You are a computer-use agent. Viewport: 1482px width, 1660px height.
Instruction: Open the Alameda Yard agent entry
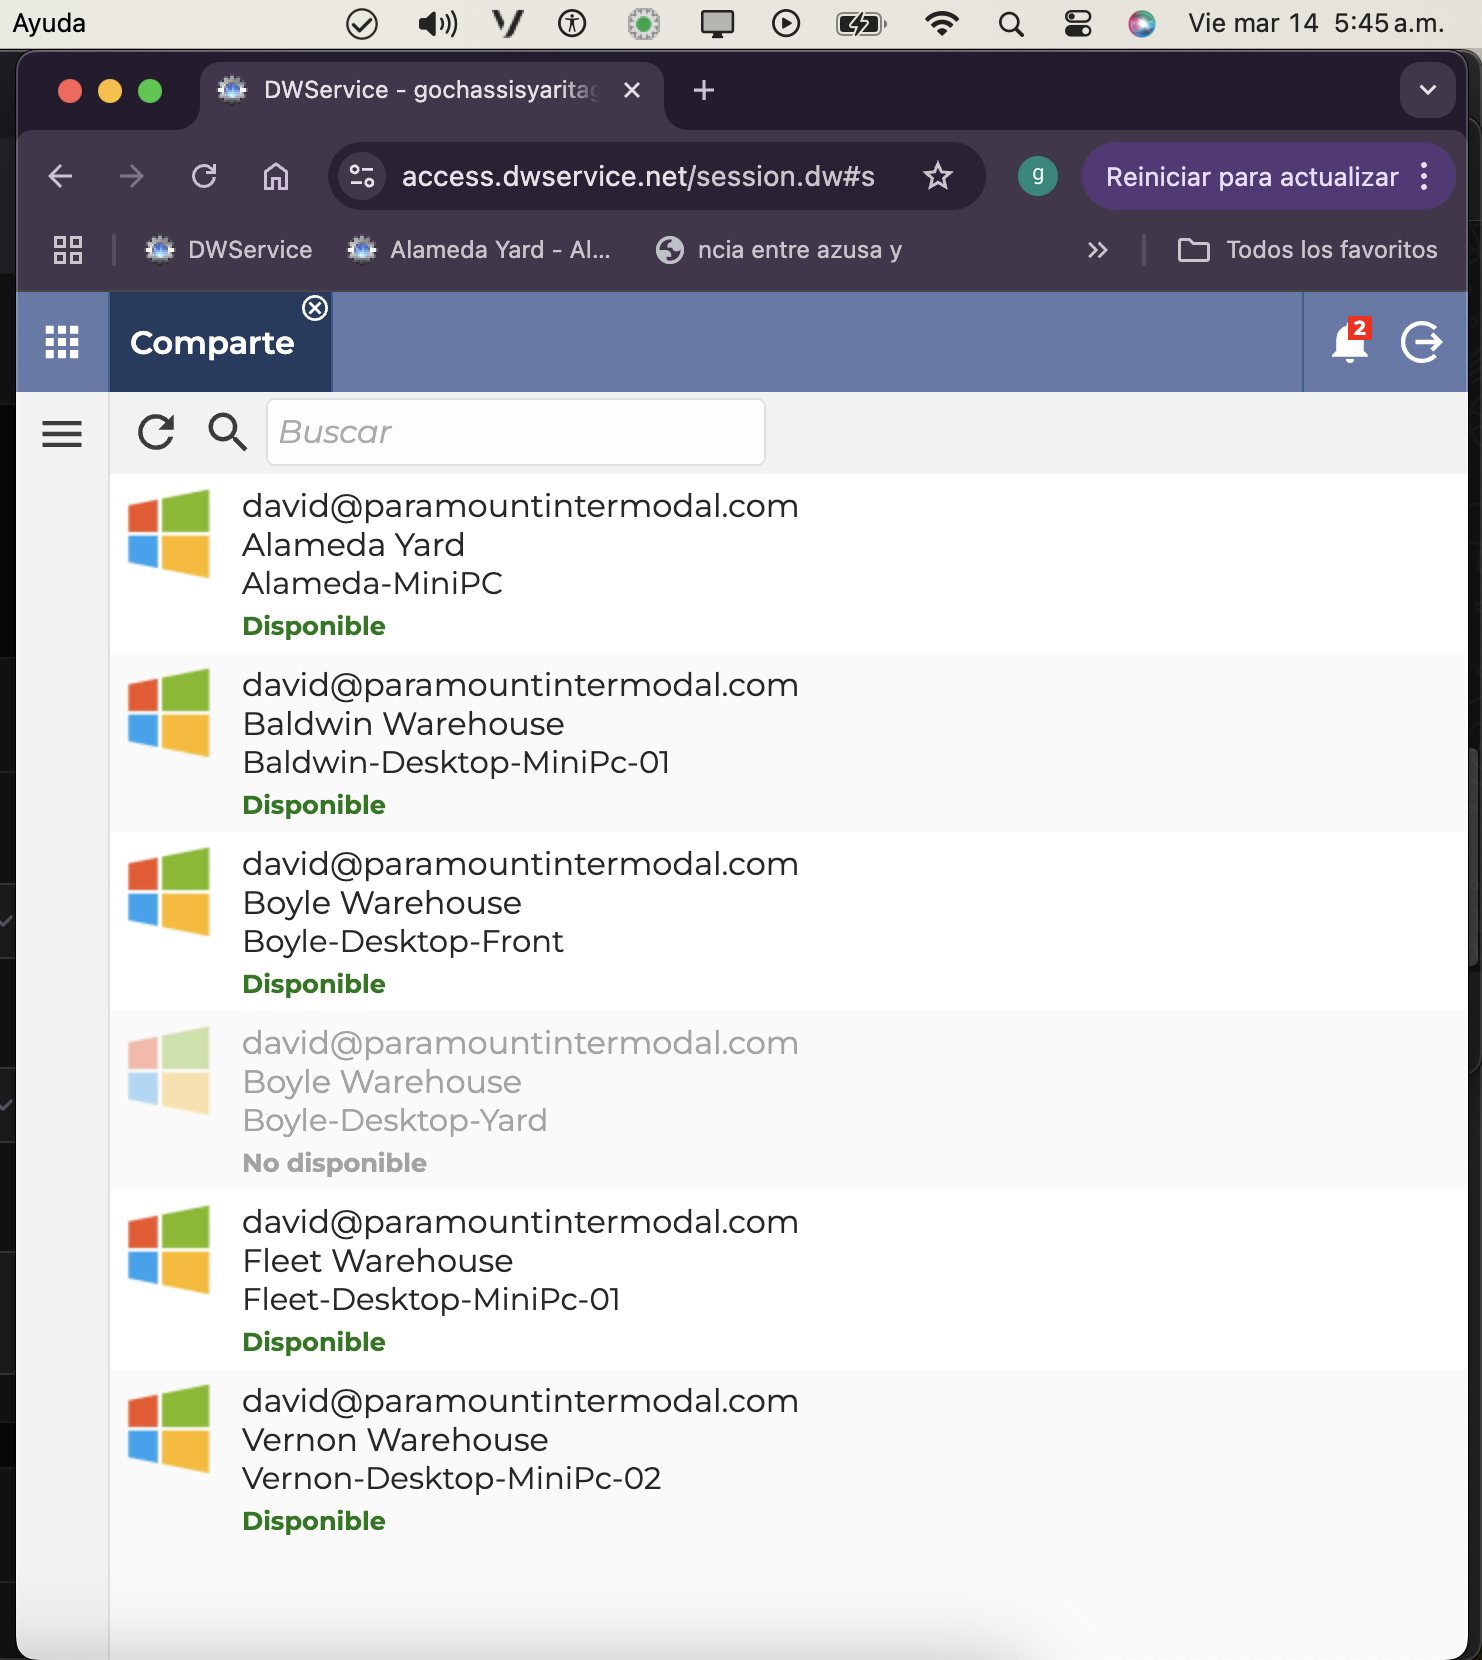click(x=788, y=564)
